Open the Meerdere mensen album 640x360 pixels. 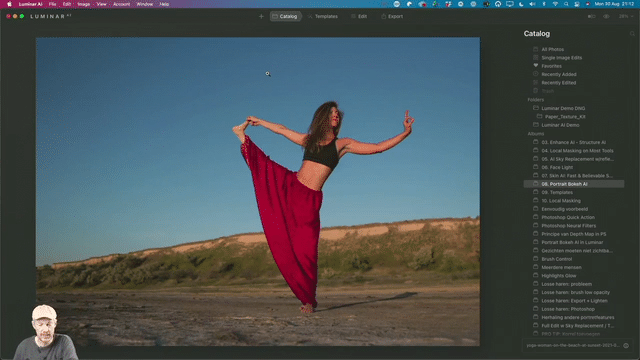(561, 267)
